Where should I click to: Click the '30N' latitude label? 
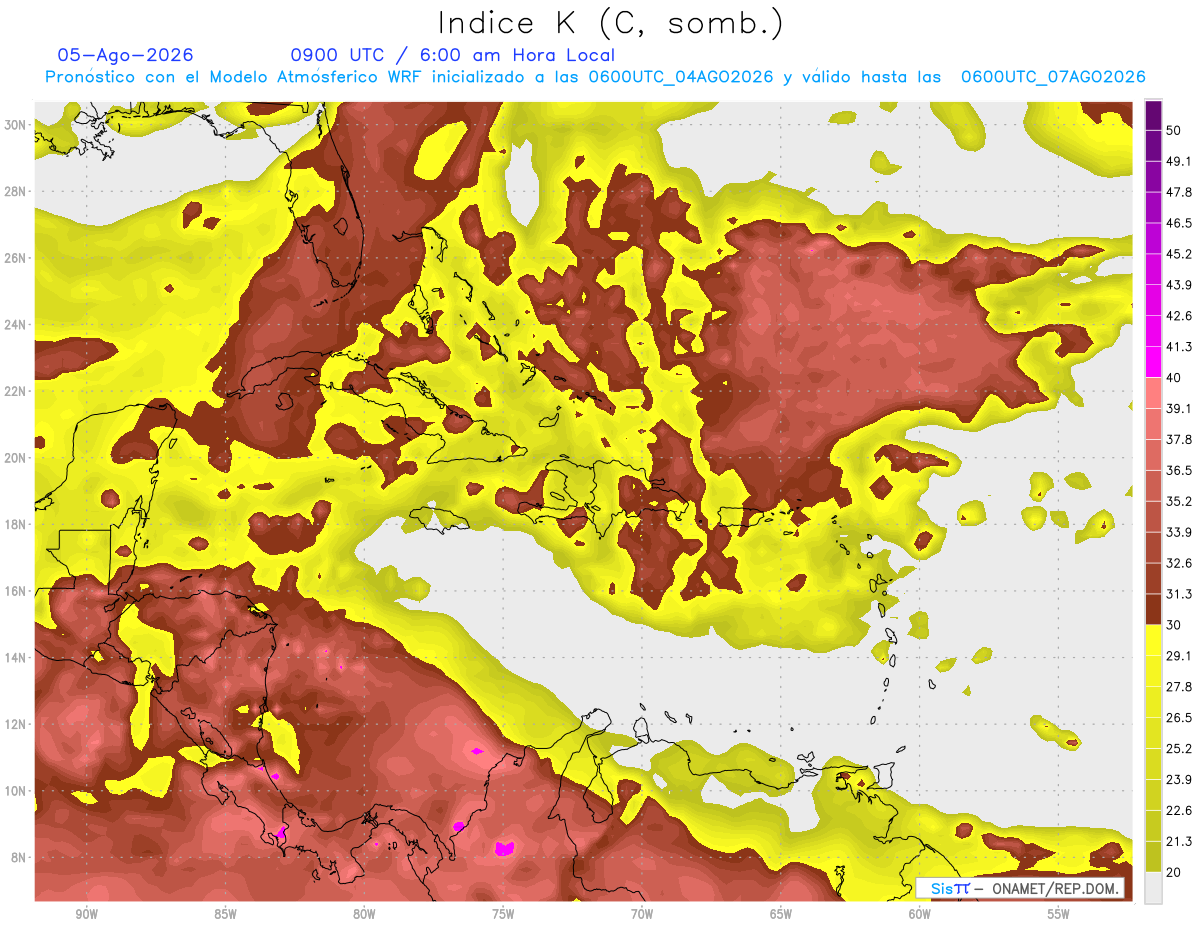(x=15, y=124)
